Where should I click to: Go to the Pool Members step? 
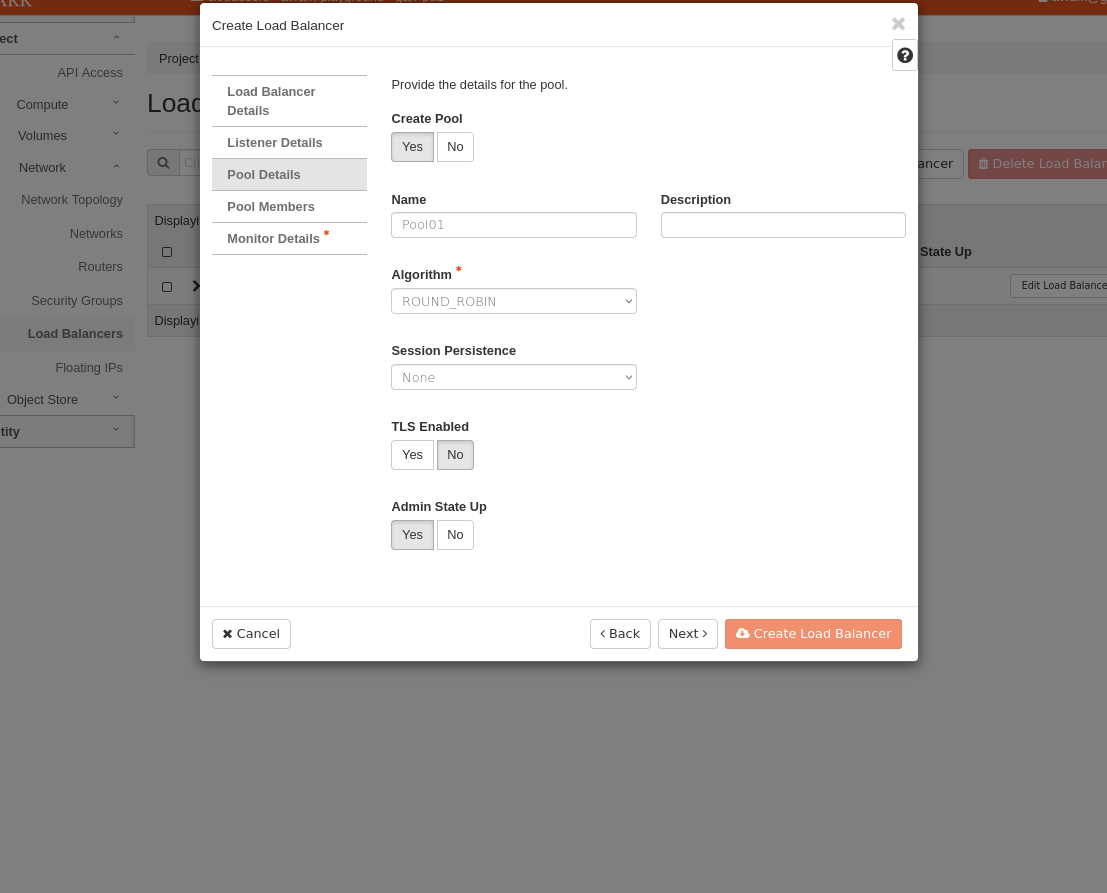(271, 207)
